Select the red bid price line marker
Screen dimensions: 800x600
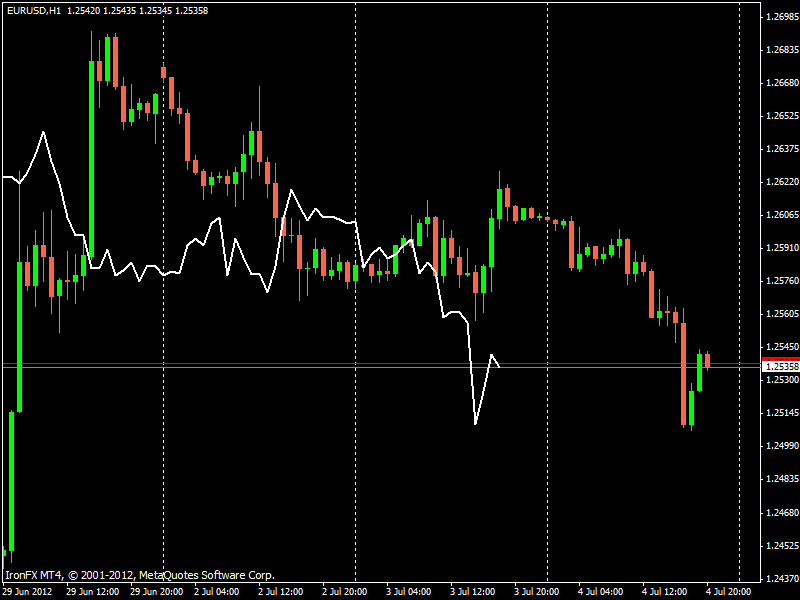click(x=779, y=358)
